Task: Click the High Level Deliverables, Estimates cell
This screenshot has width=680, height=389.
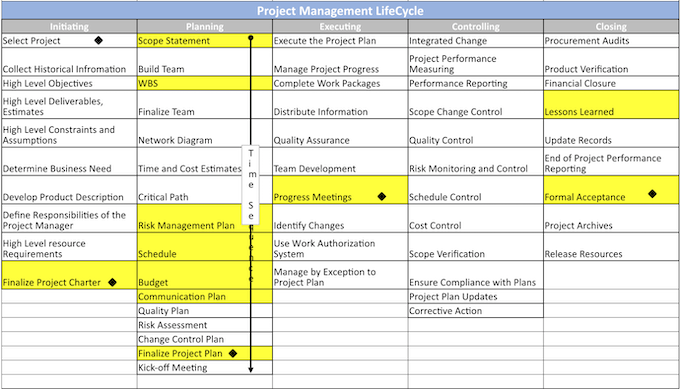Action: coord(69,105)
